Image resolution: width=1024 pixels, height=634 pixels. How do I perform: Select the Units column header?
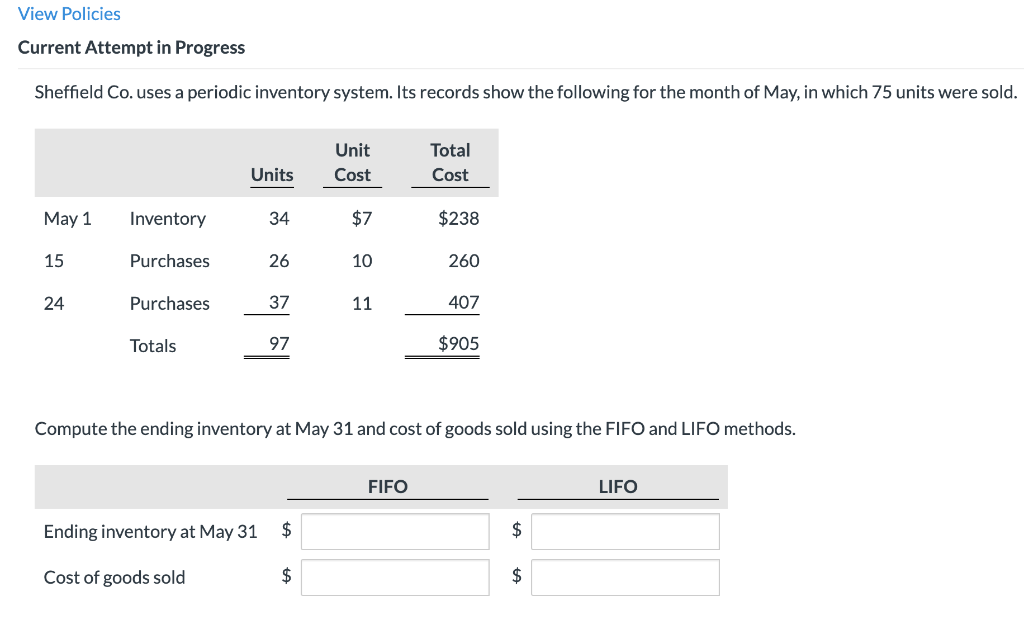click(272, 175)
